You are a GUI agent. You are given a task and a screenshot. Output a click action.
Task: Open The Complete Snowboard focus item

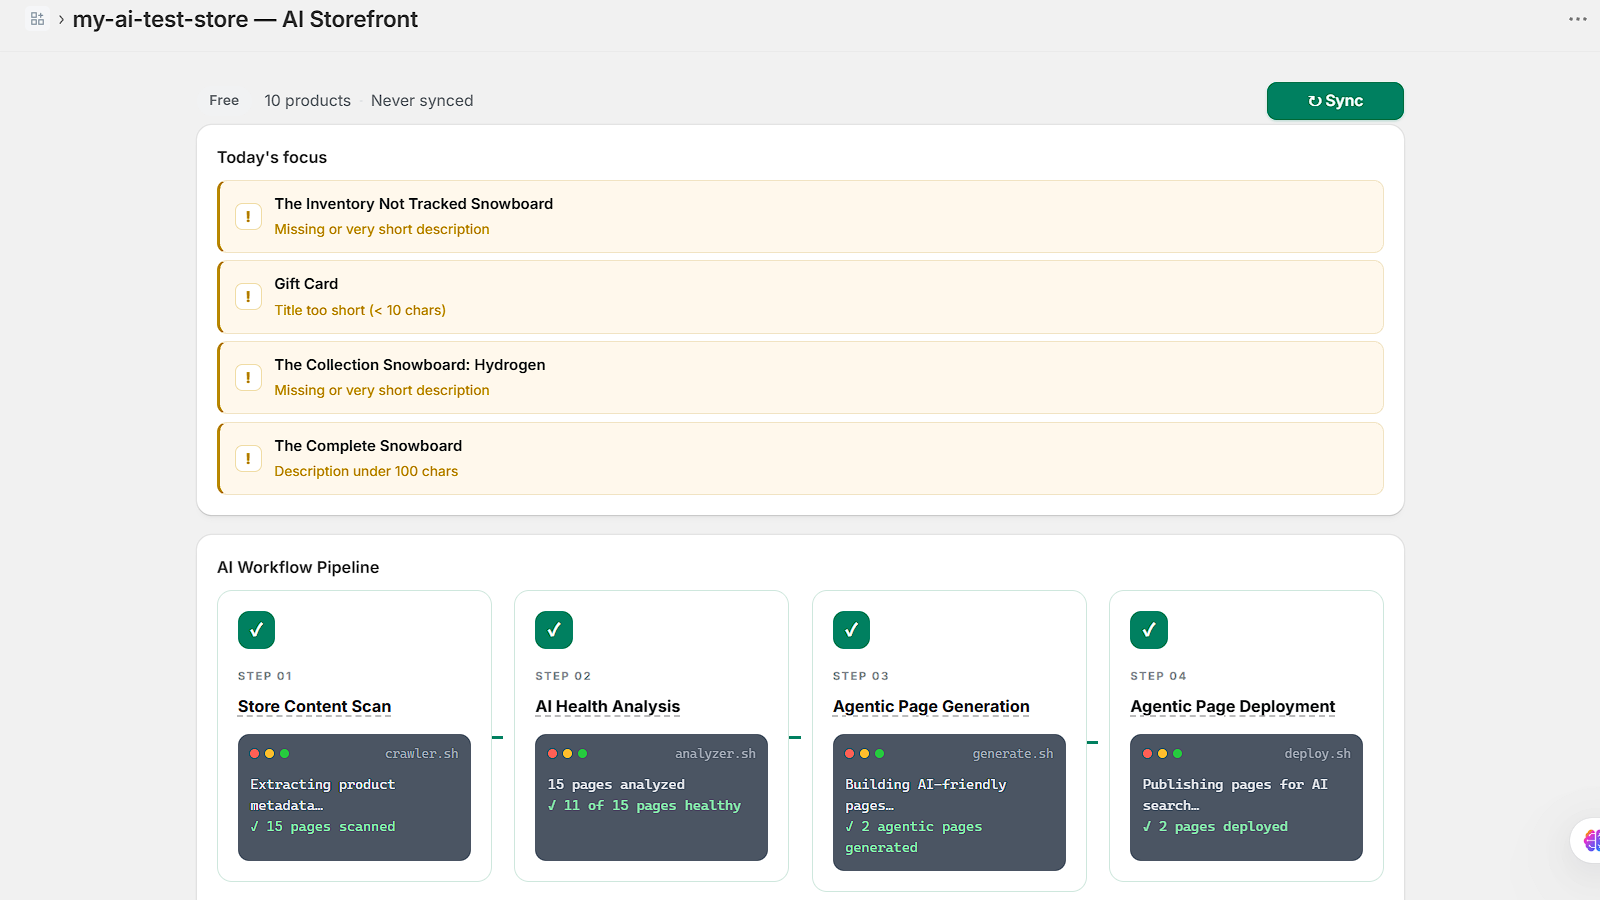coord(800,459)
